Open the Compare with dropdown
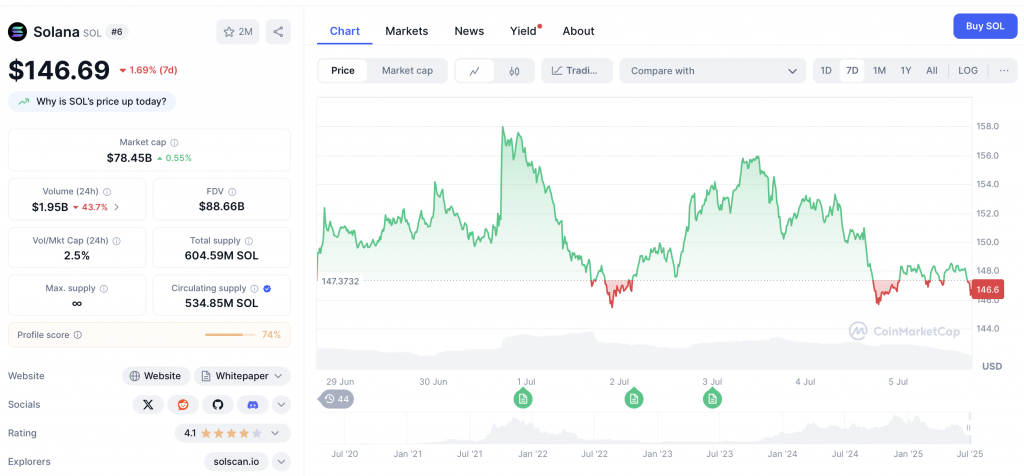Viewport: 1024px width, 476px height. tap(713, 71)
